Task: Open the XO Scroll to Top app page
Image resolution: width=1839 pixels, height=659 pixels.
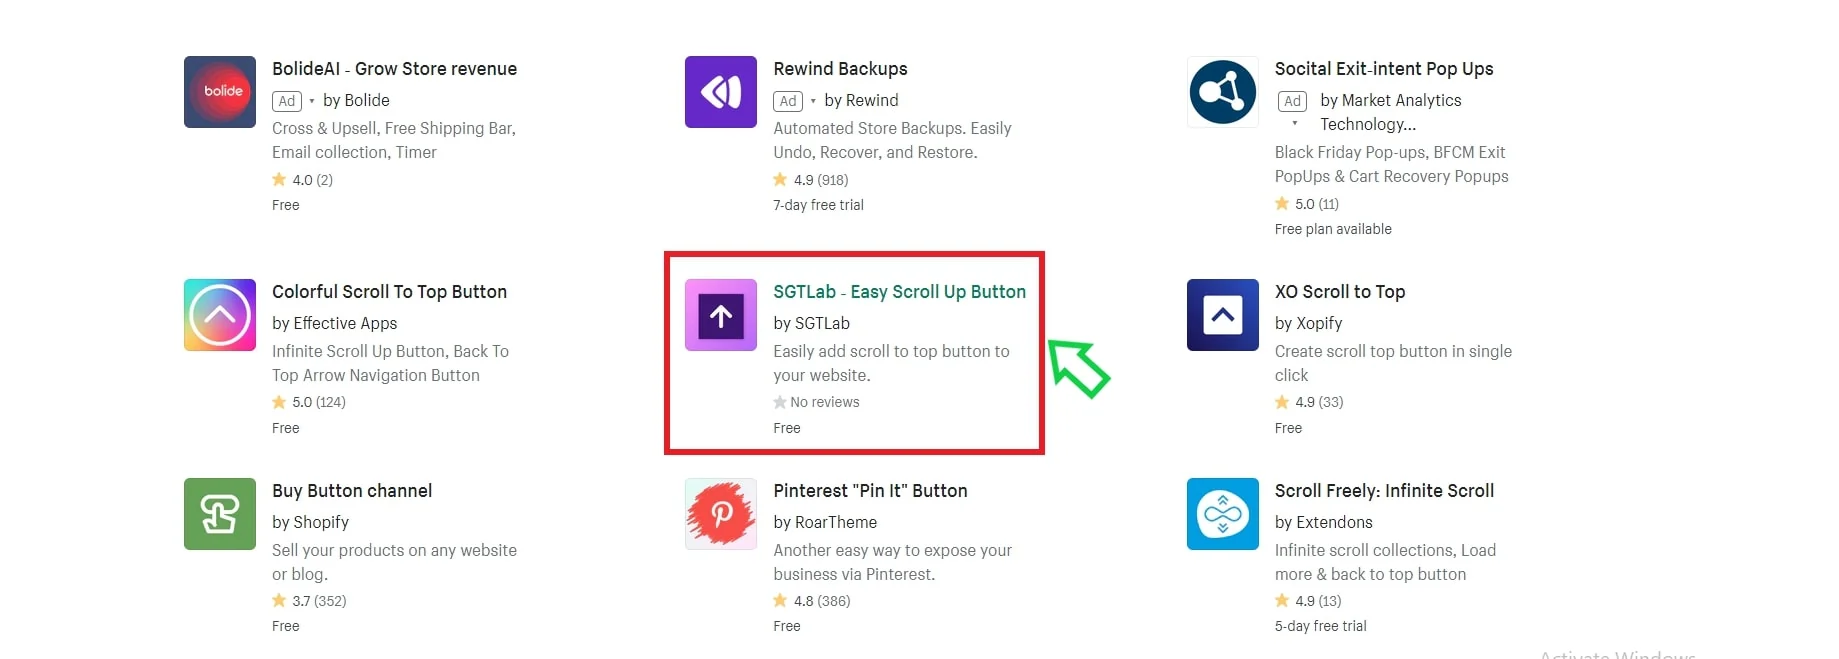Action: 1340,291
